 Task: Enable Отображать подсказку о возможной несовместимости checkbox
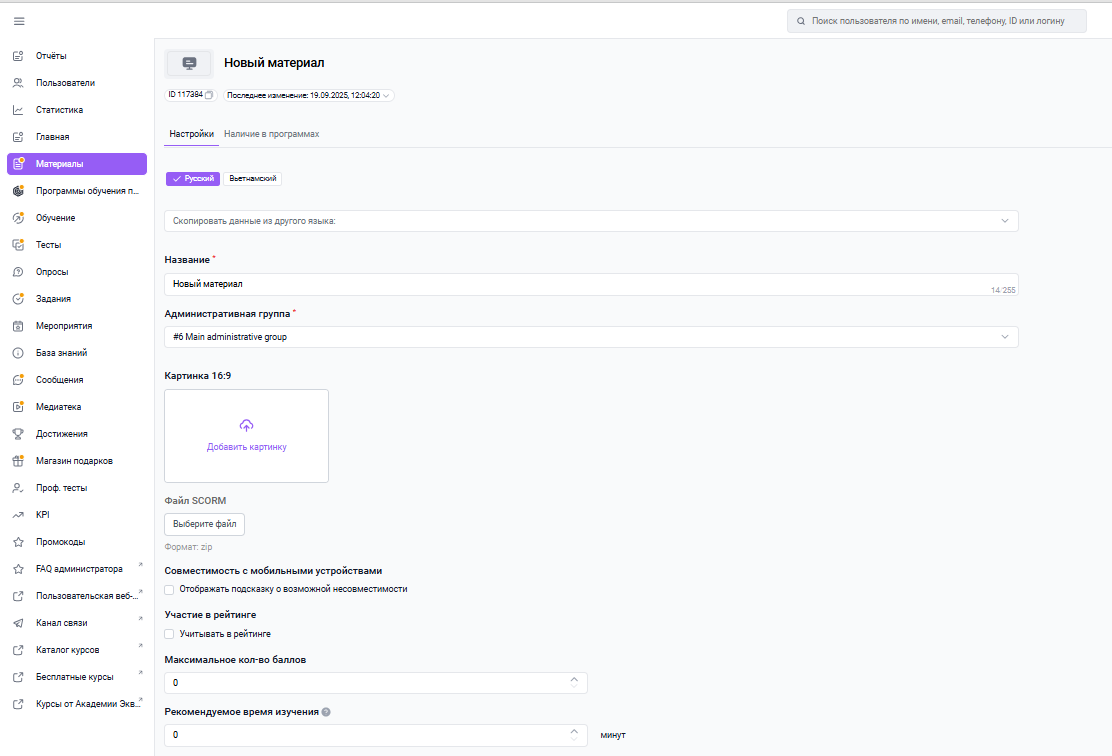pos(169,589)
